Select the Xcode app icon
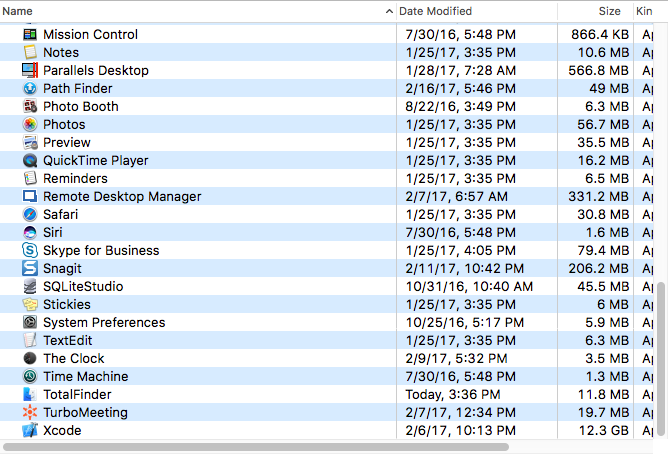The width and height of the screenshot is (668, 454). tap(30, 431)
